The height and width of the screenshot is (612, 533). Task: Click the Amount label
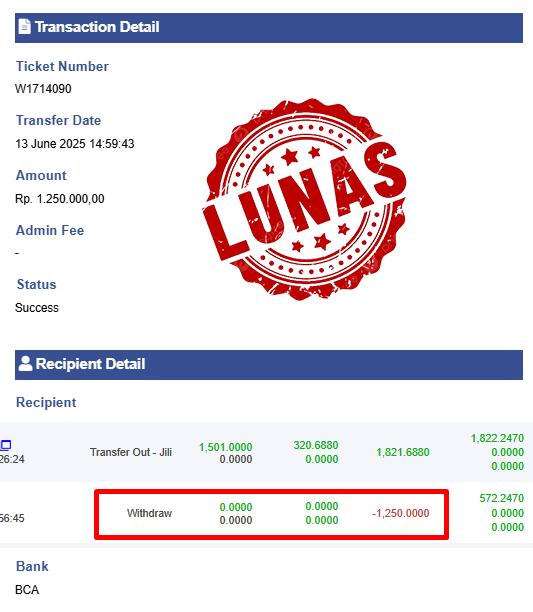pyautogui.click(x=41, y=175)
